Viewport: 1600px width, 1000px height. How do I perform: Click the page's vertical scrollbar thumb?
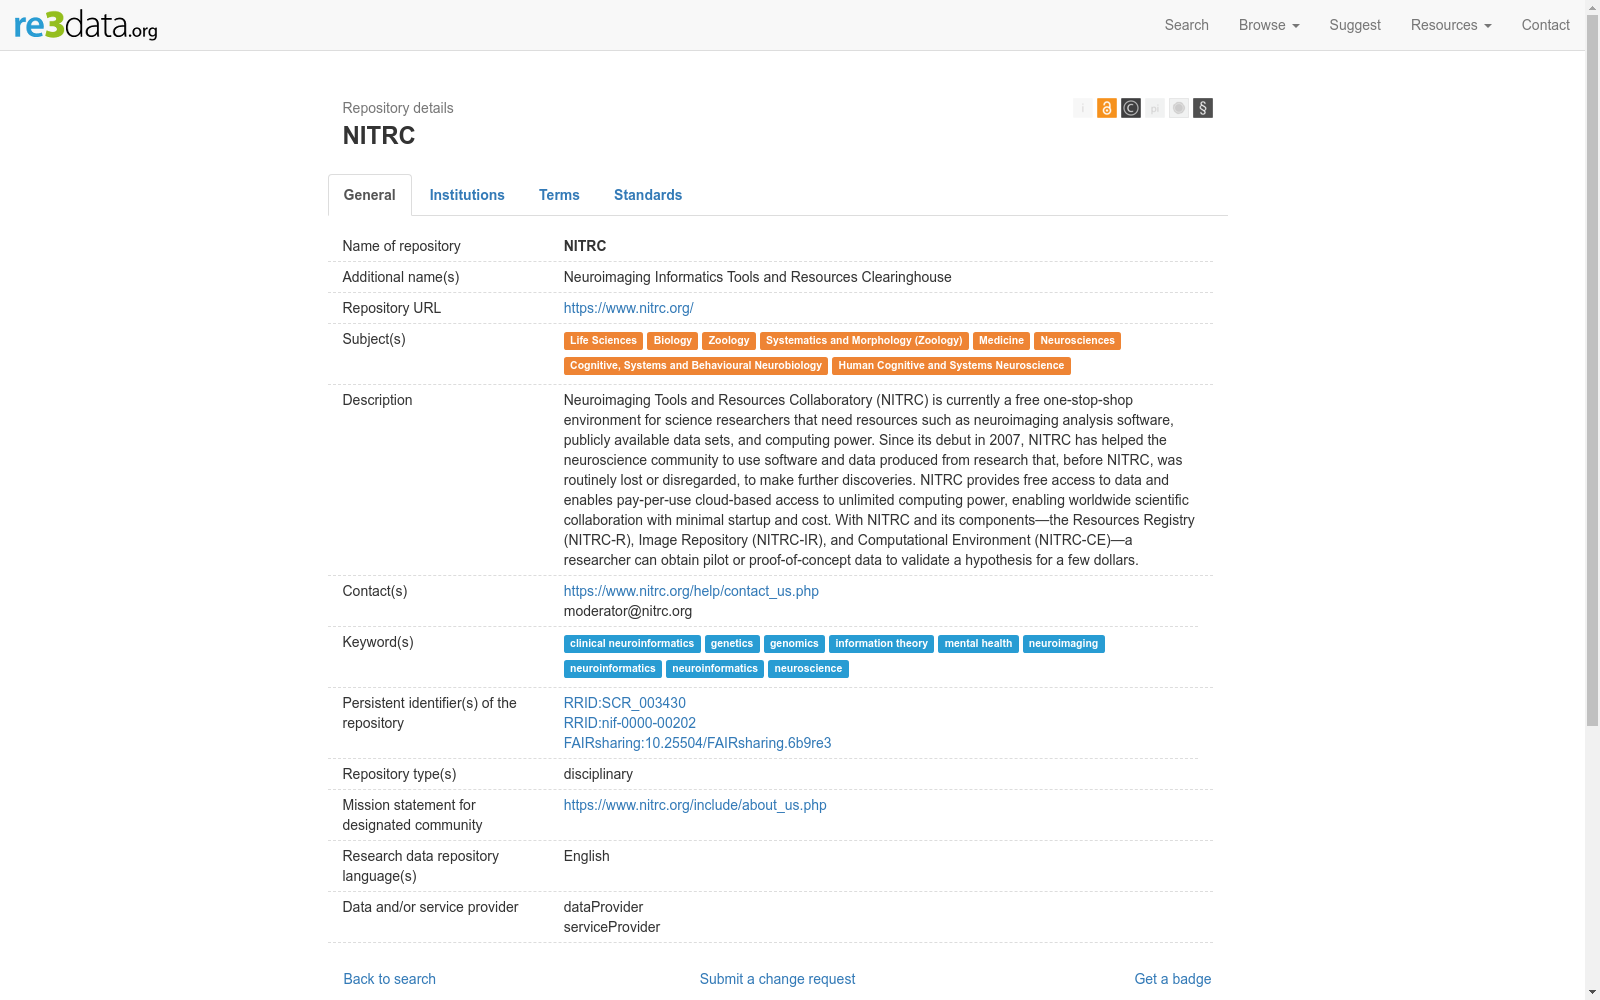point(1592,370)
